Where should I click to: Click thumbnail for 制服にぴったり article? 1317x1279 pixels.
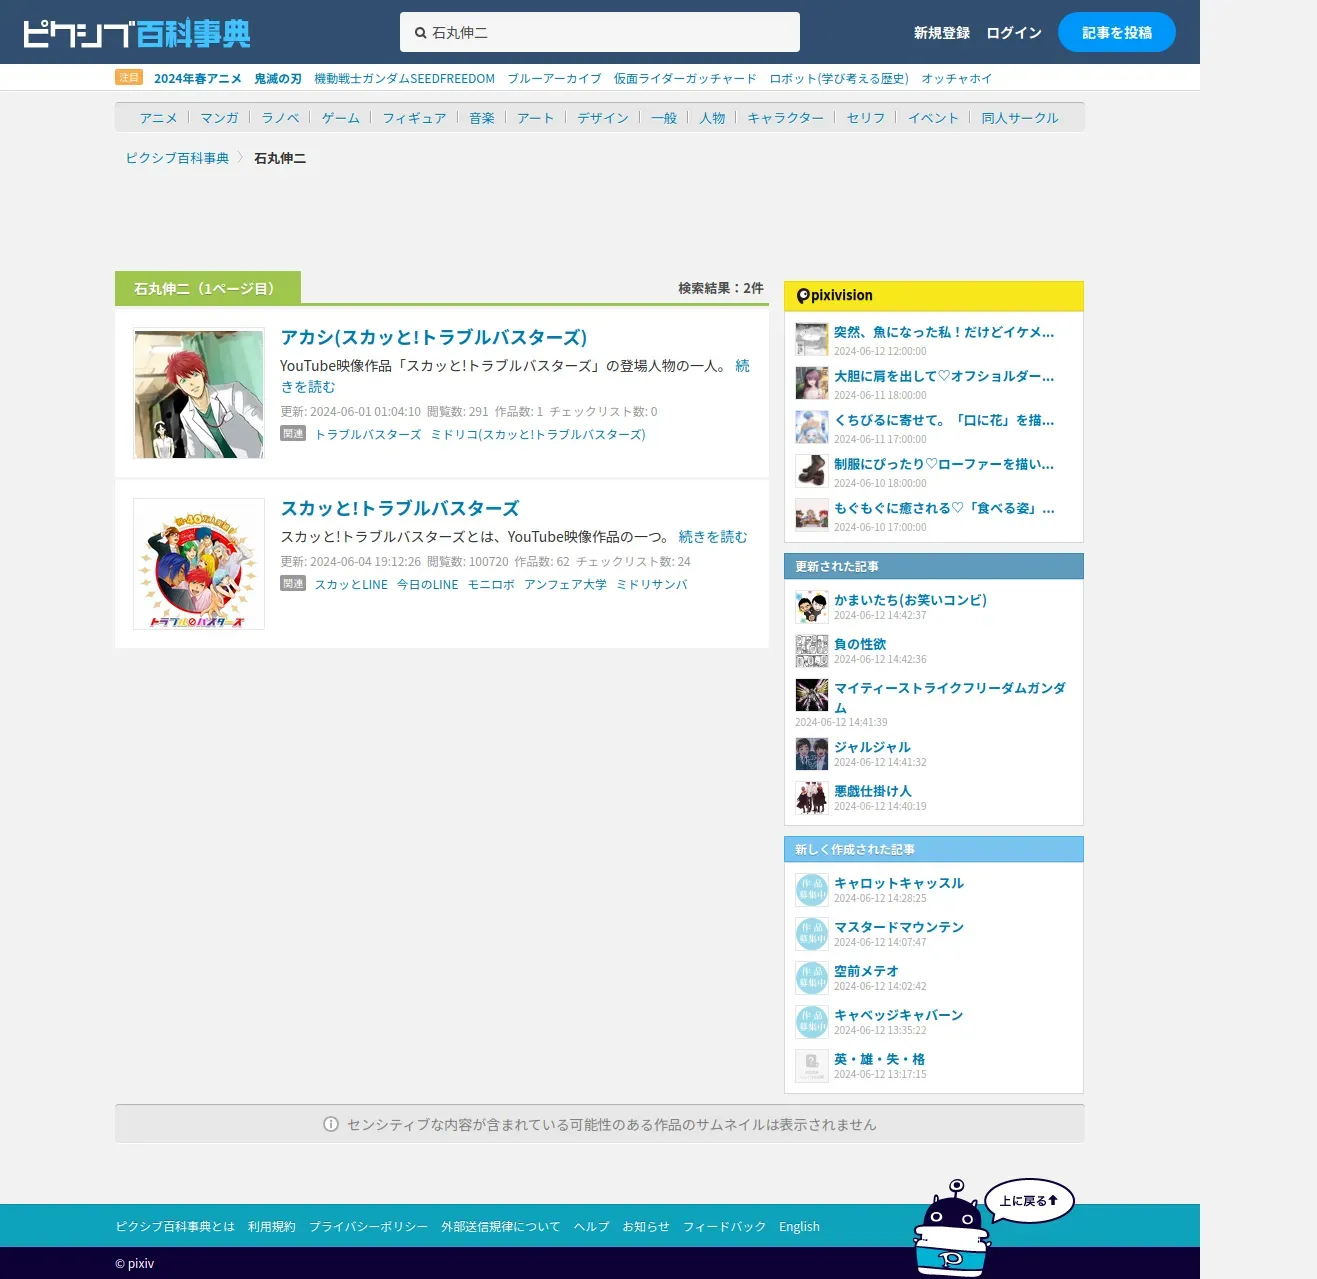point(811,471)
